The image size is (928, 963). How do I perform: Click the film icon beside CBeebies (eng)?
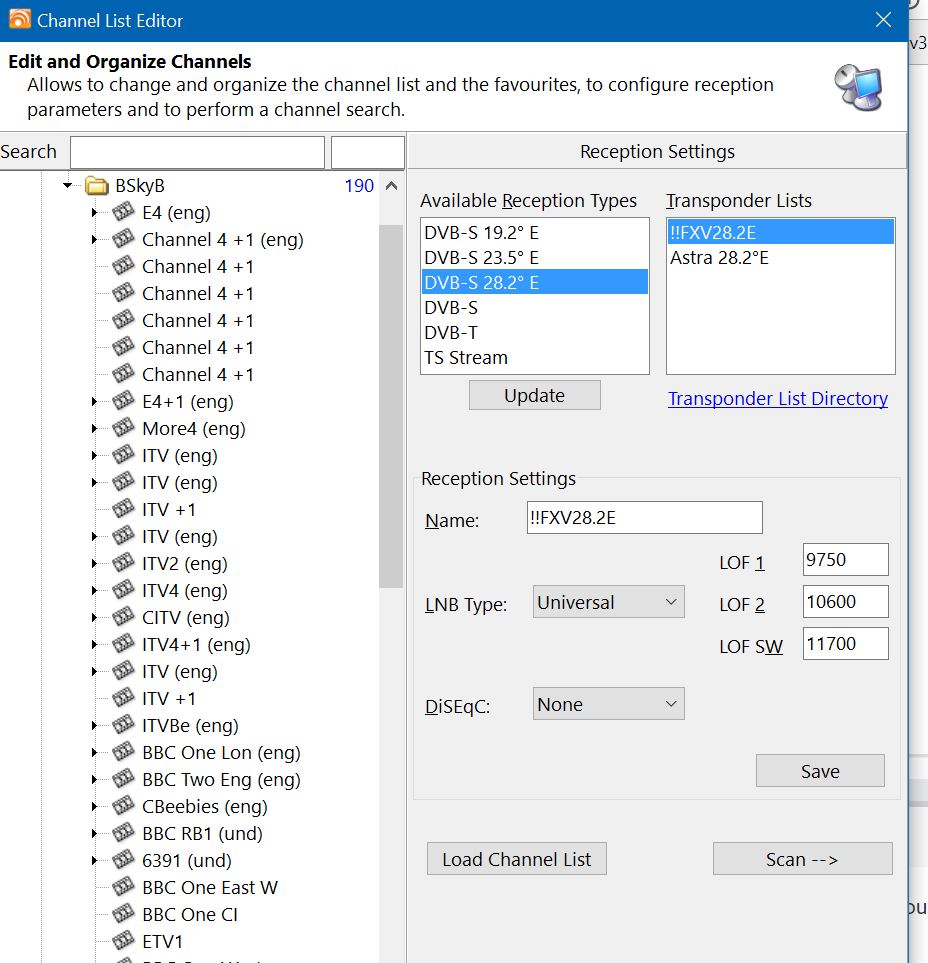pyautogui.click(x=123, y=806)
